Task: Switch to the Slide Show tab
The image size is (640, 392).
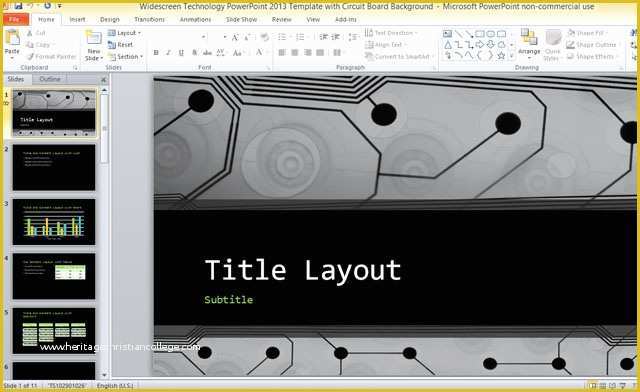Action: tap(242, 19)
